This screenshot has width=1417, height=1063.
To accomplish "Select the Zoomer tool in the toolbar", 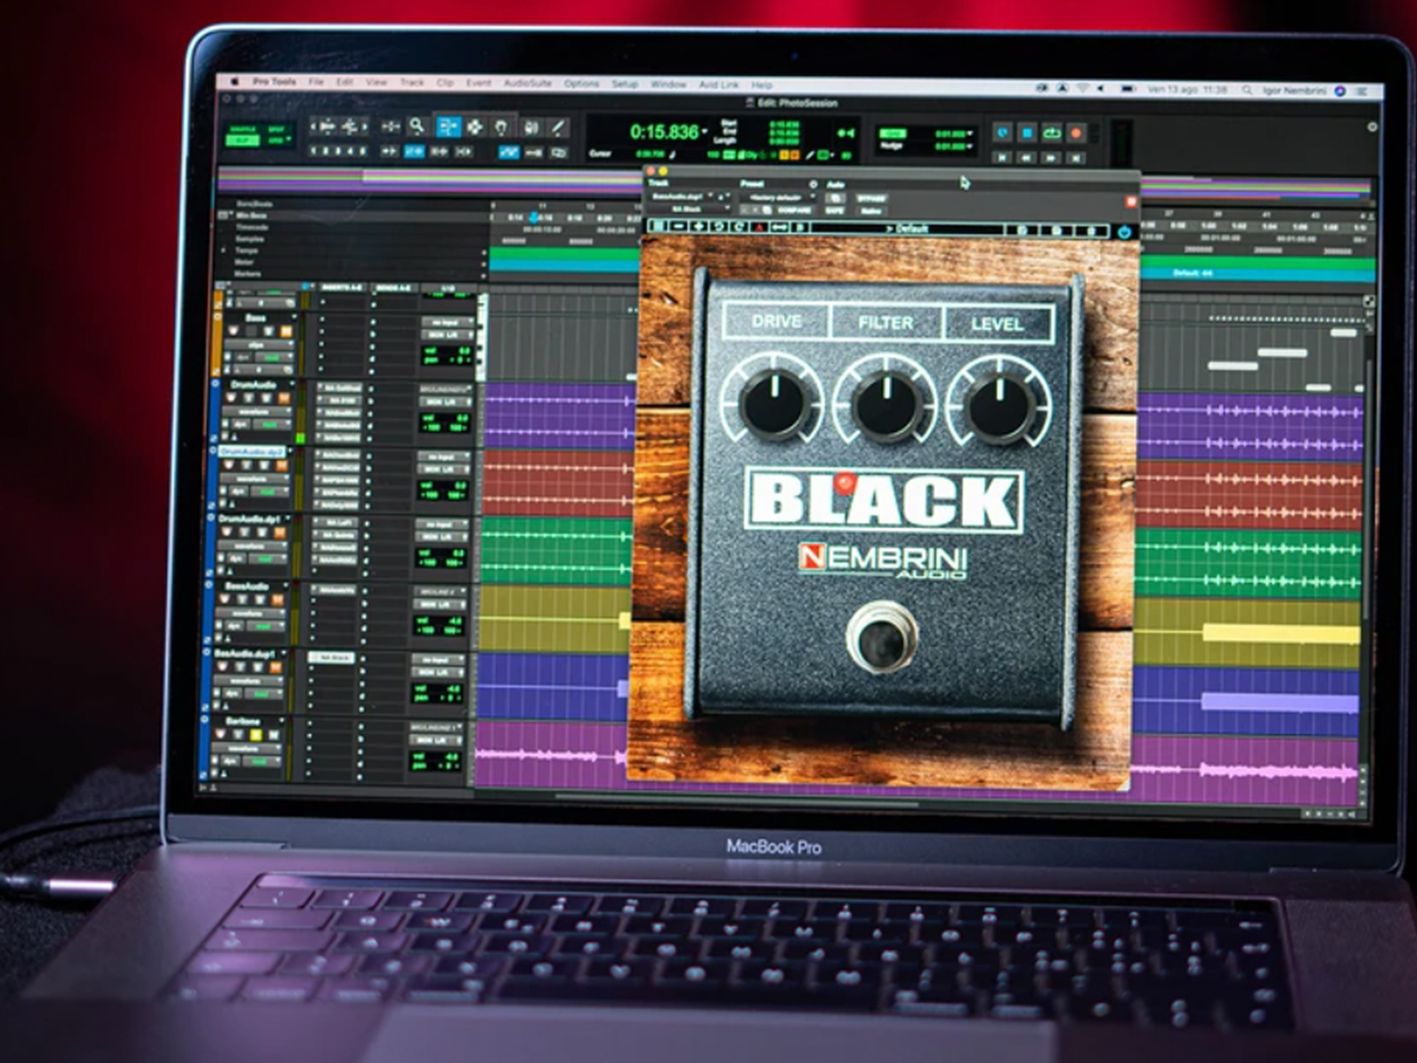I will pos(416,126).
